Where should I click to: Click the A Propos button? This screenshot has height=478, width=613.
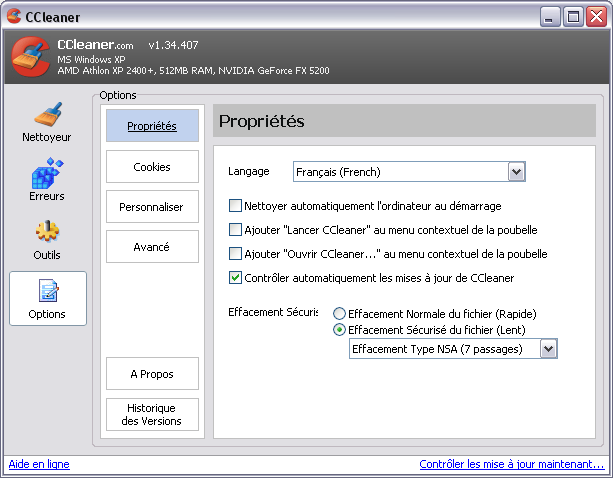152,374
